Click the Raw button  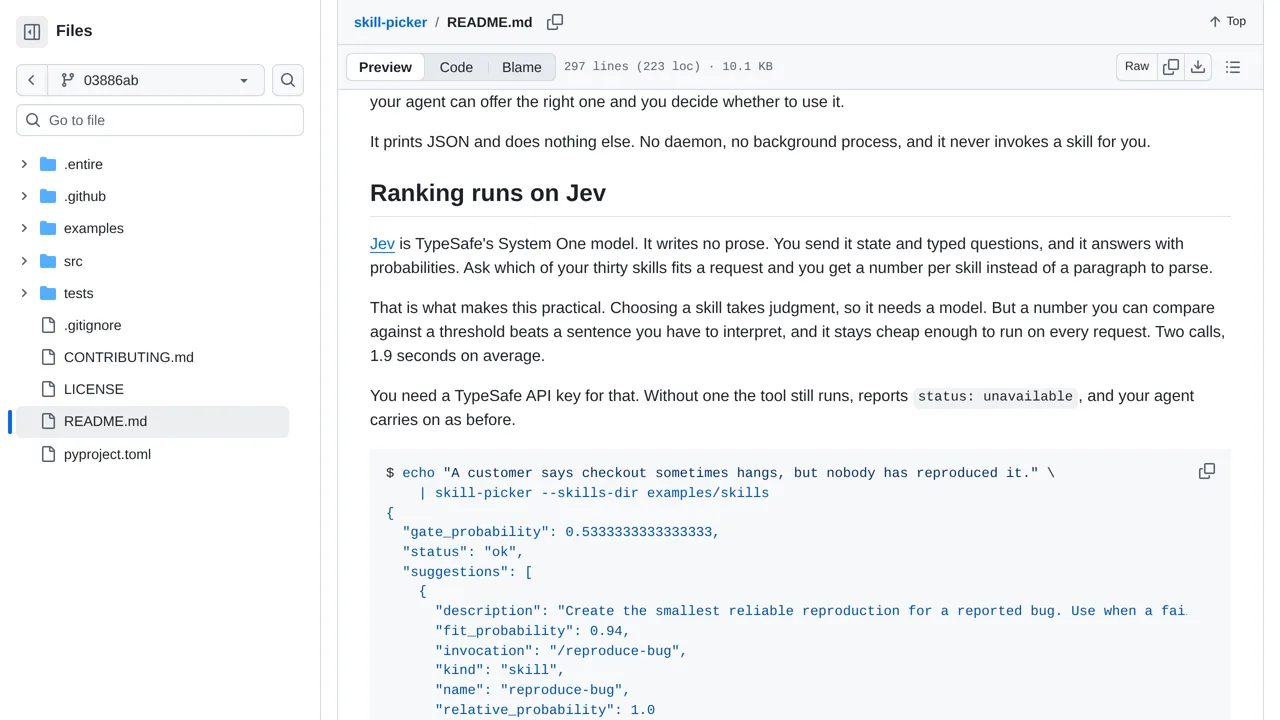coord(1137,67)
